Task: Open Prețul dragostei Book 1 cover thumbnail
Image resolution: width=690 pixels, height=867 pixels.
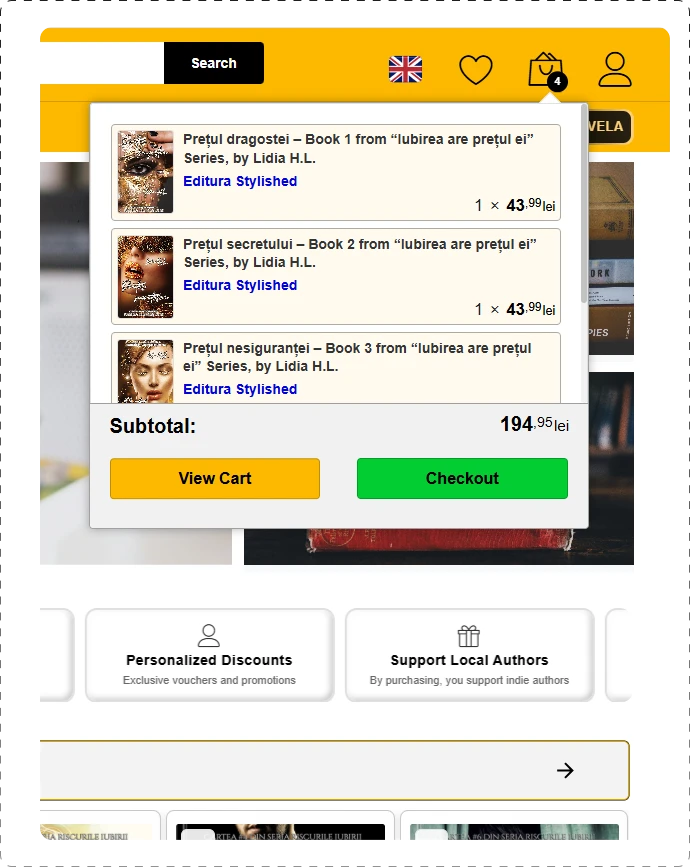Action: tap(145, 172)
